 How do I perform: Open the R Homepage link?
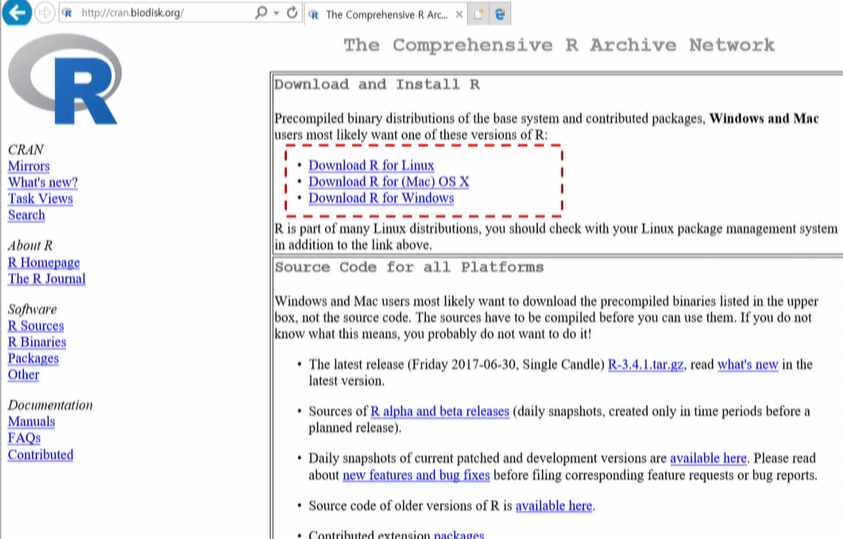tap(44, 263)
